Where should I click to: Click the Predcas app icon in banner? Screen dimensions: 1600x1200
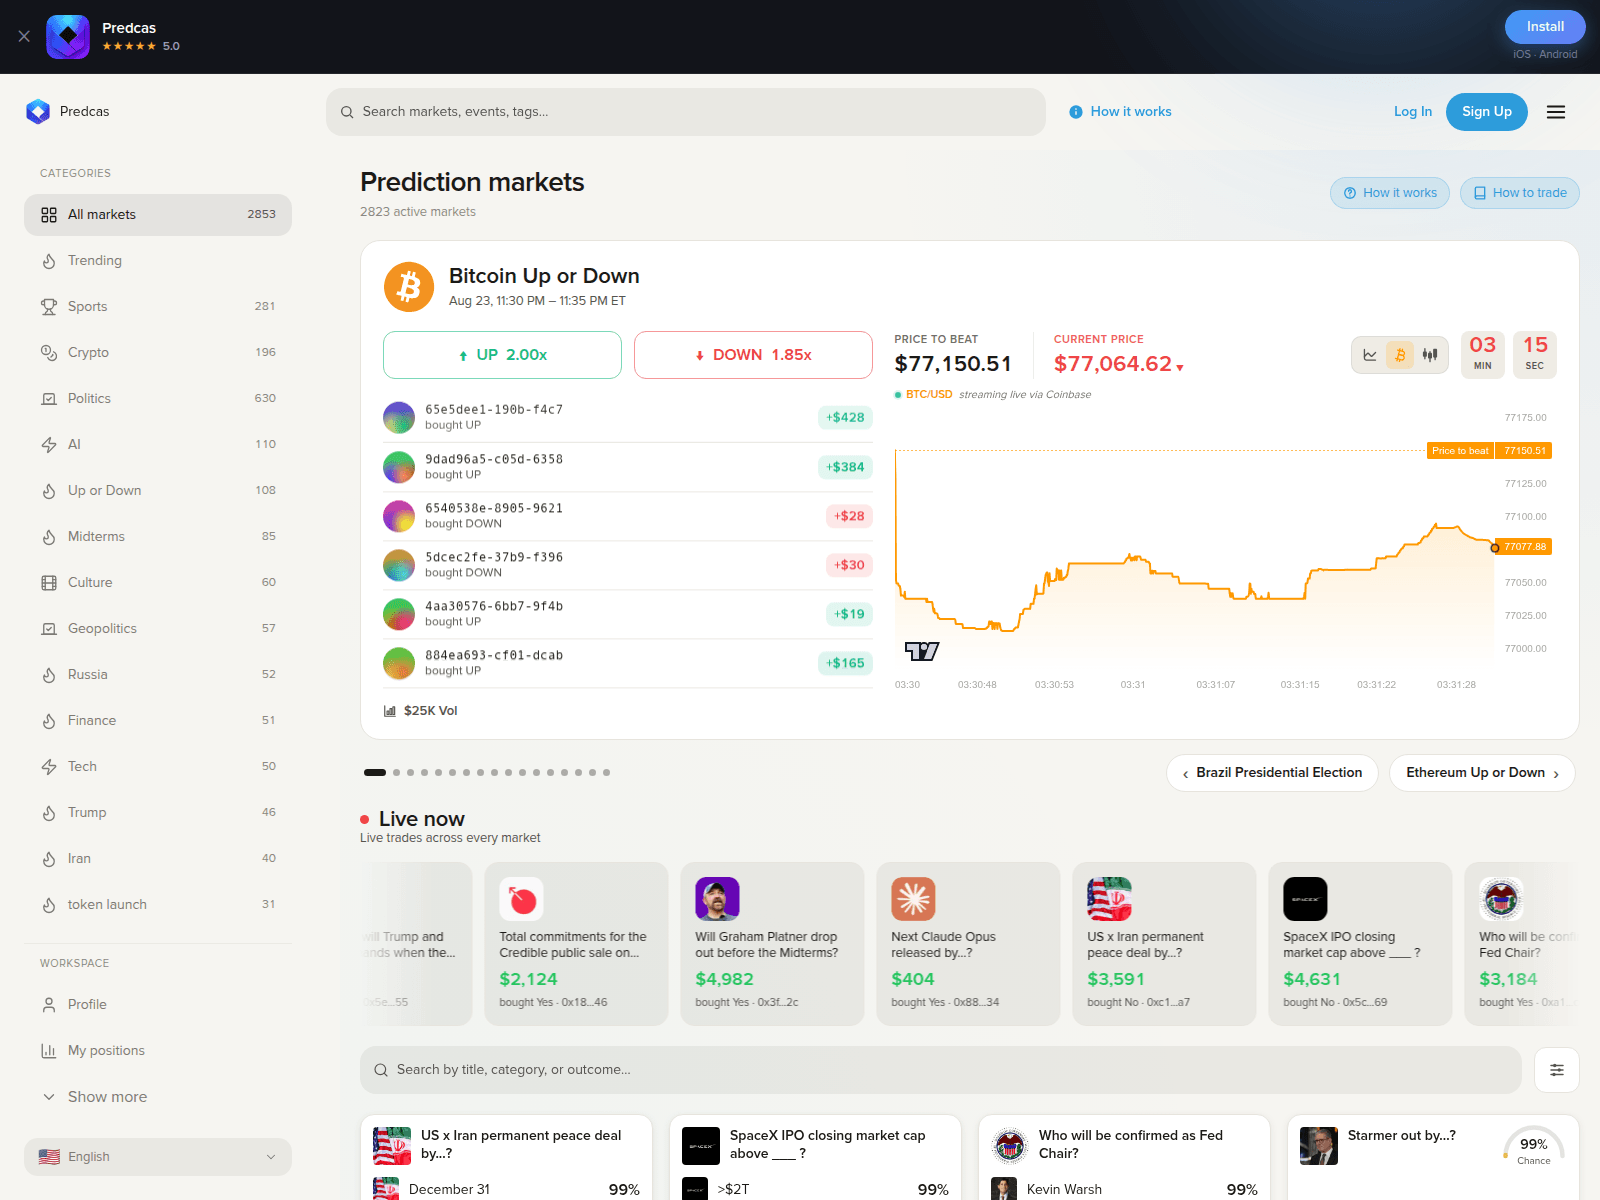coord(68,37)
